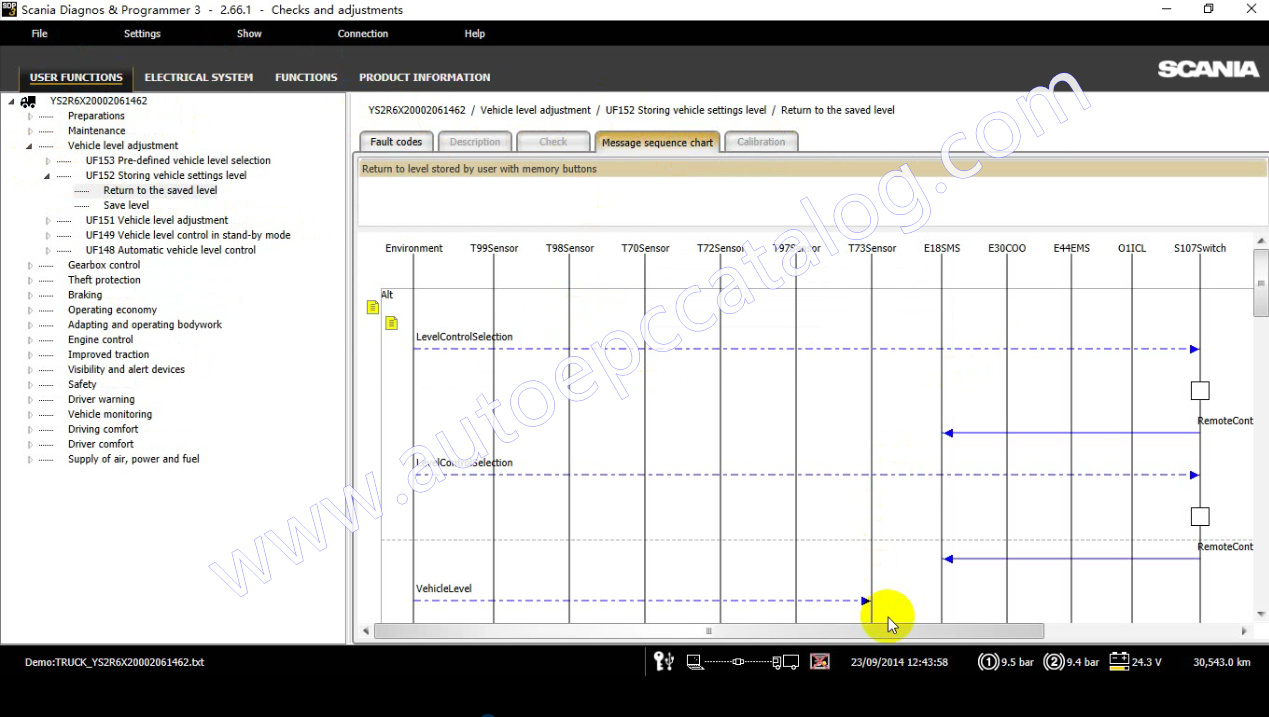Select Engine control in the tree
This screenshot has height=717, width=1269.
pos(100,340)
